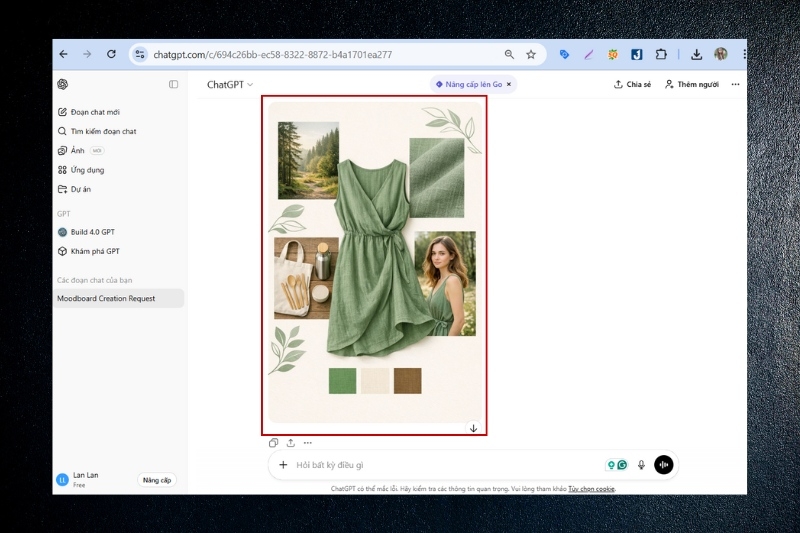
Task: Start a new chat via Đoạn chat mới
Action: click(x=95, y=112)
